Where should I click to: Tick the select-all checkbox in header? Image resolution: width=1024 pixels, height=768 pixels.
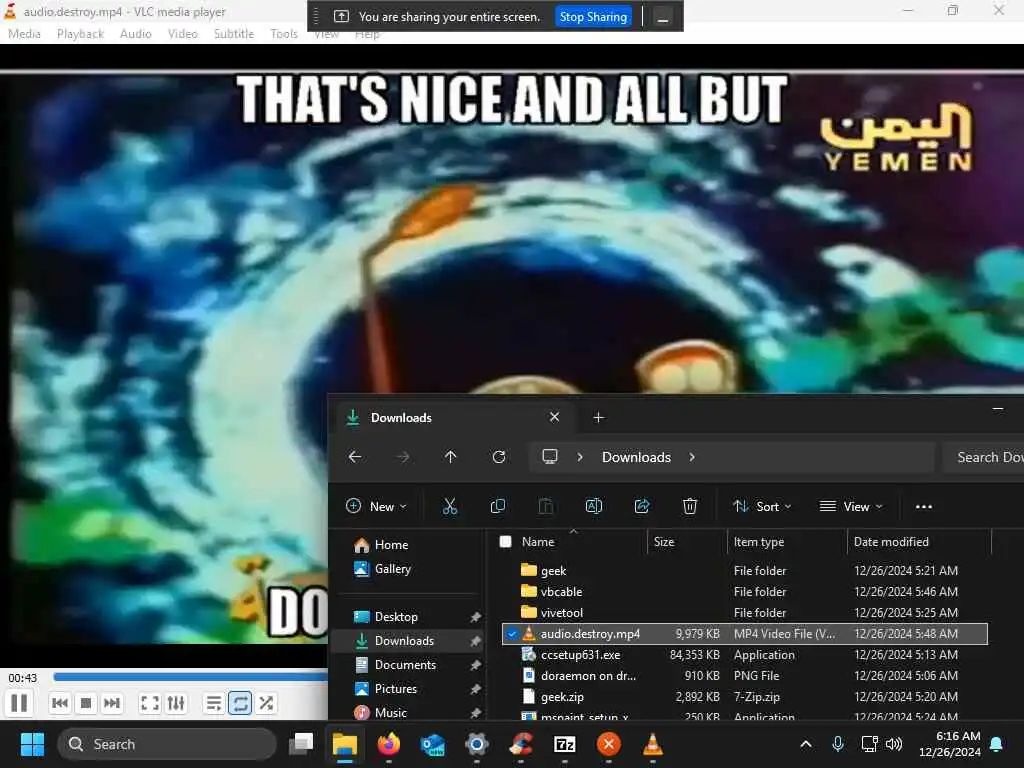coord(505,541)
